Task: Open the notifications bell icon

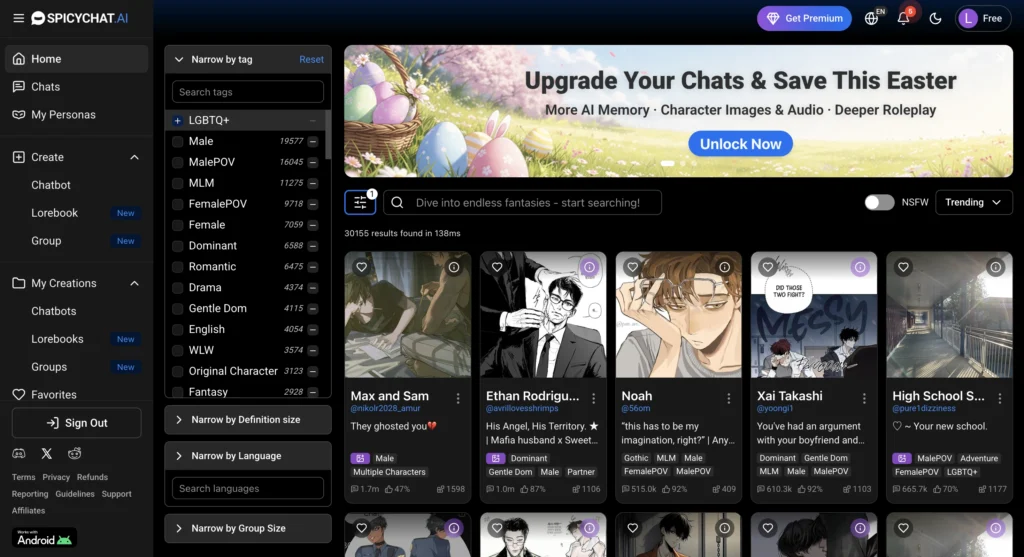Action: click(903, 18)
